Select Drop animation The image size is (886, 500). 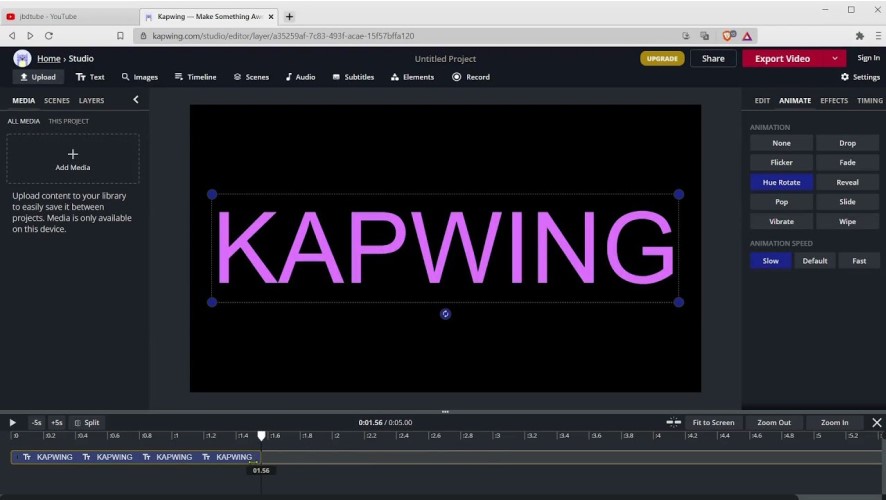(x=847, y=143)
